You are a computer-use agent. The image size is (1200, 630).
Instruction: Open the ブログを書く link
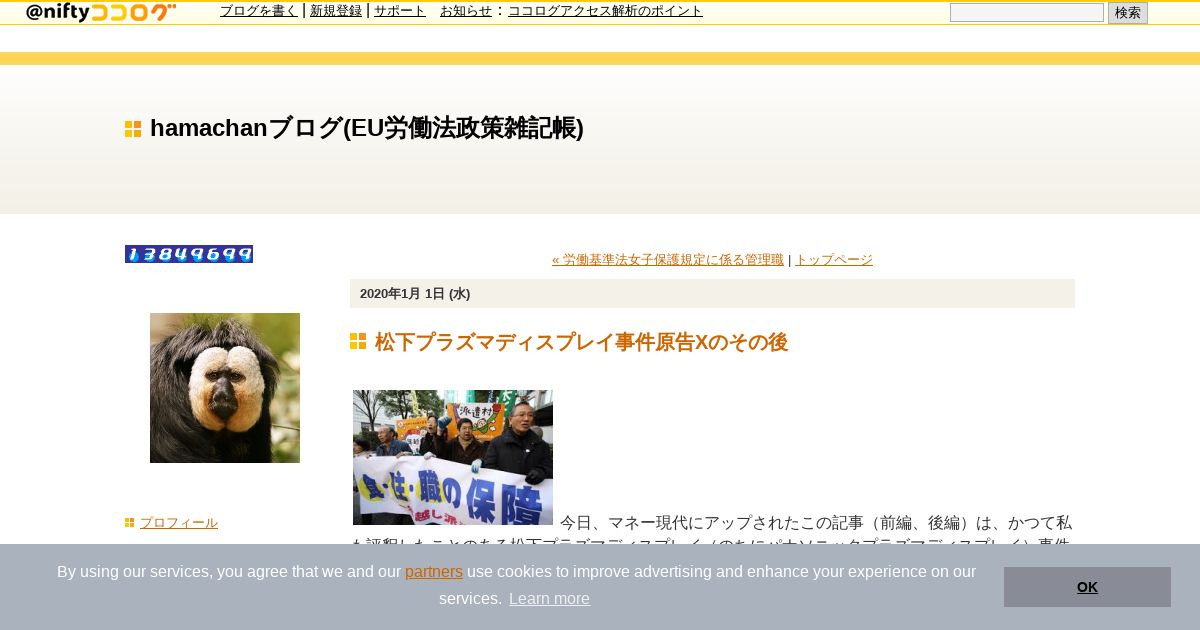259,11
